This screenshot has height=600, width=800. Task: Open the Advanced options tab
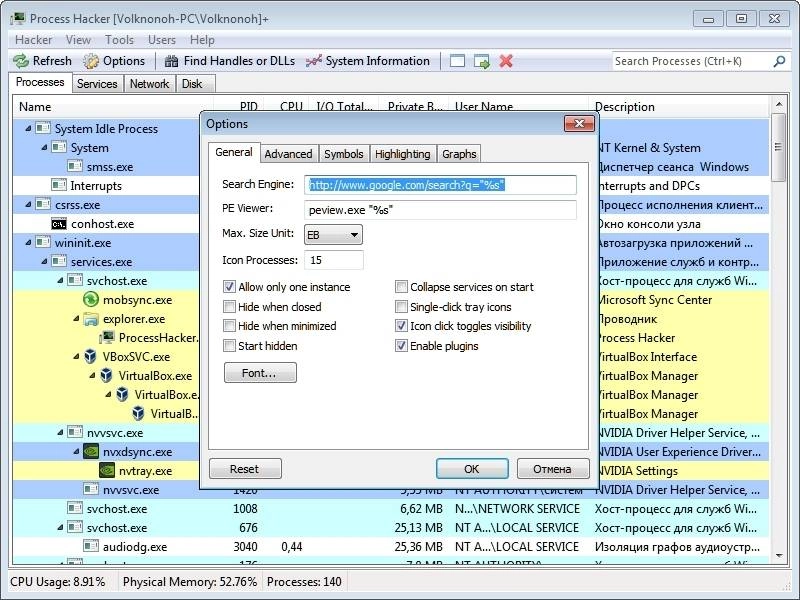click(288, 154)
